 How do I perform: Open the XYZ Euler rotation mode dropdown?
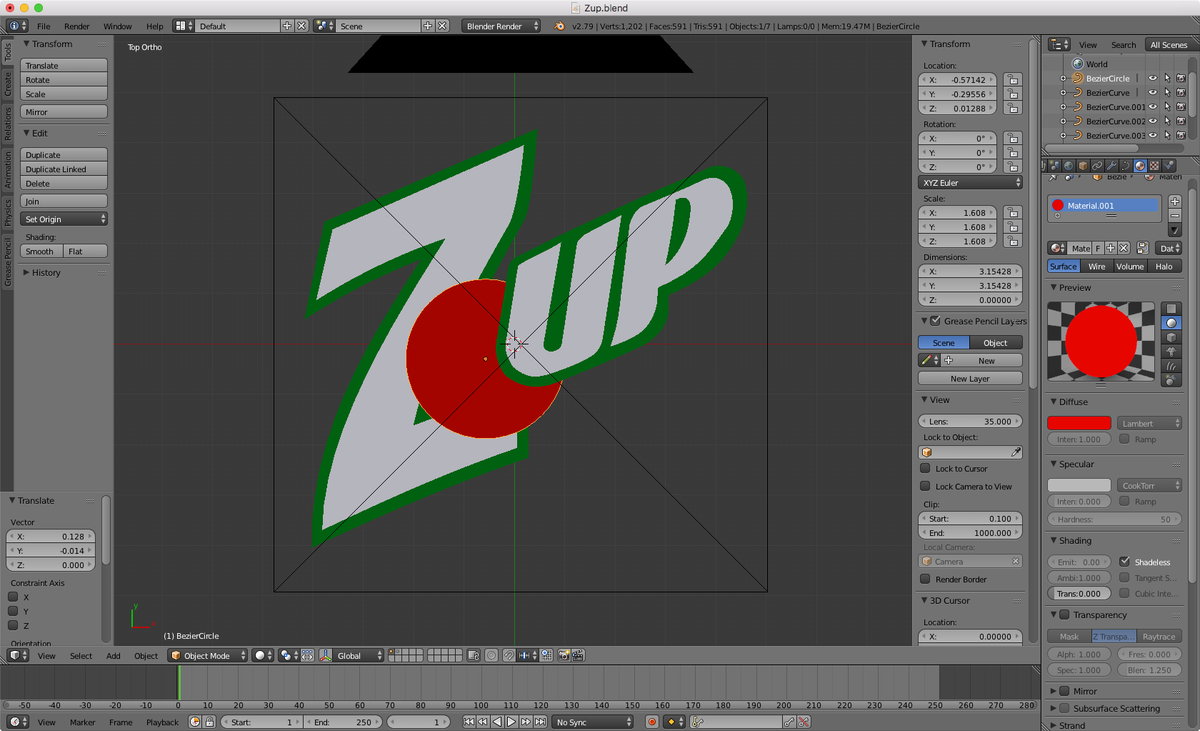tap(970, 183)
